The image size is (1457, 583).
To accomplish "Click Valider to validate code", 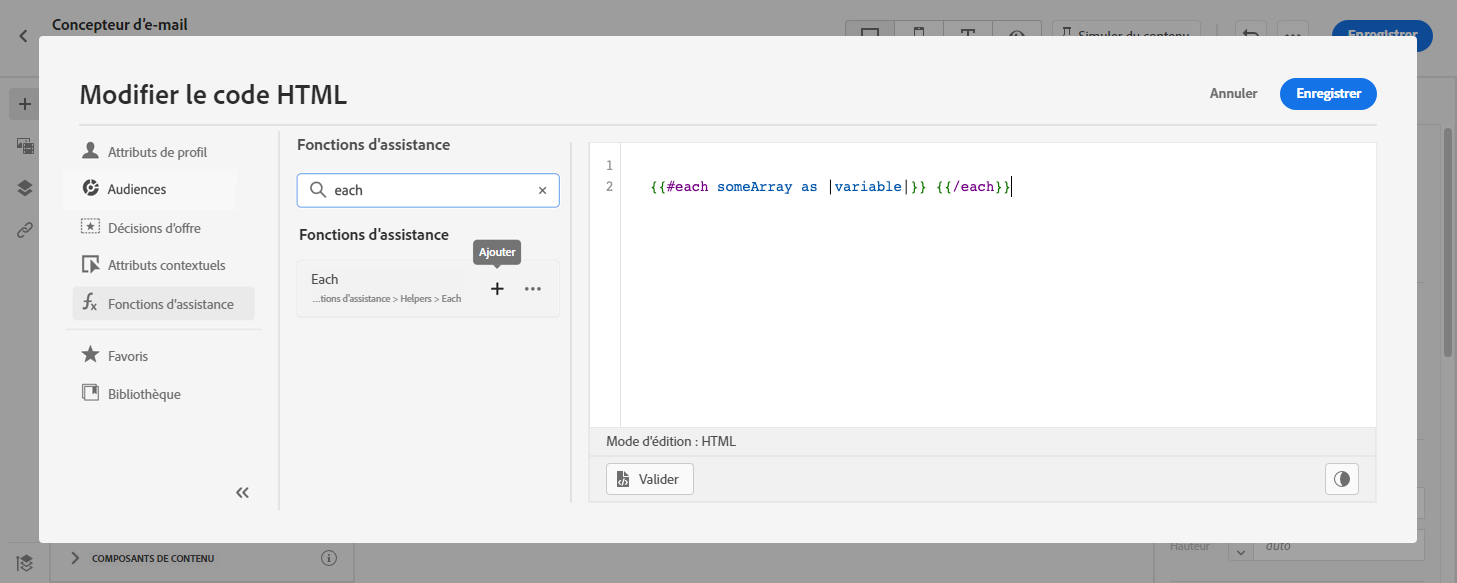I will (650, 479).
